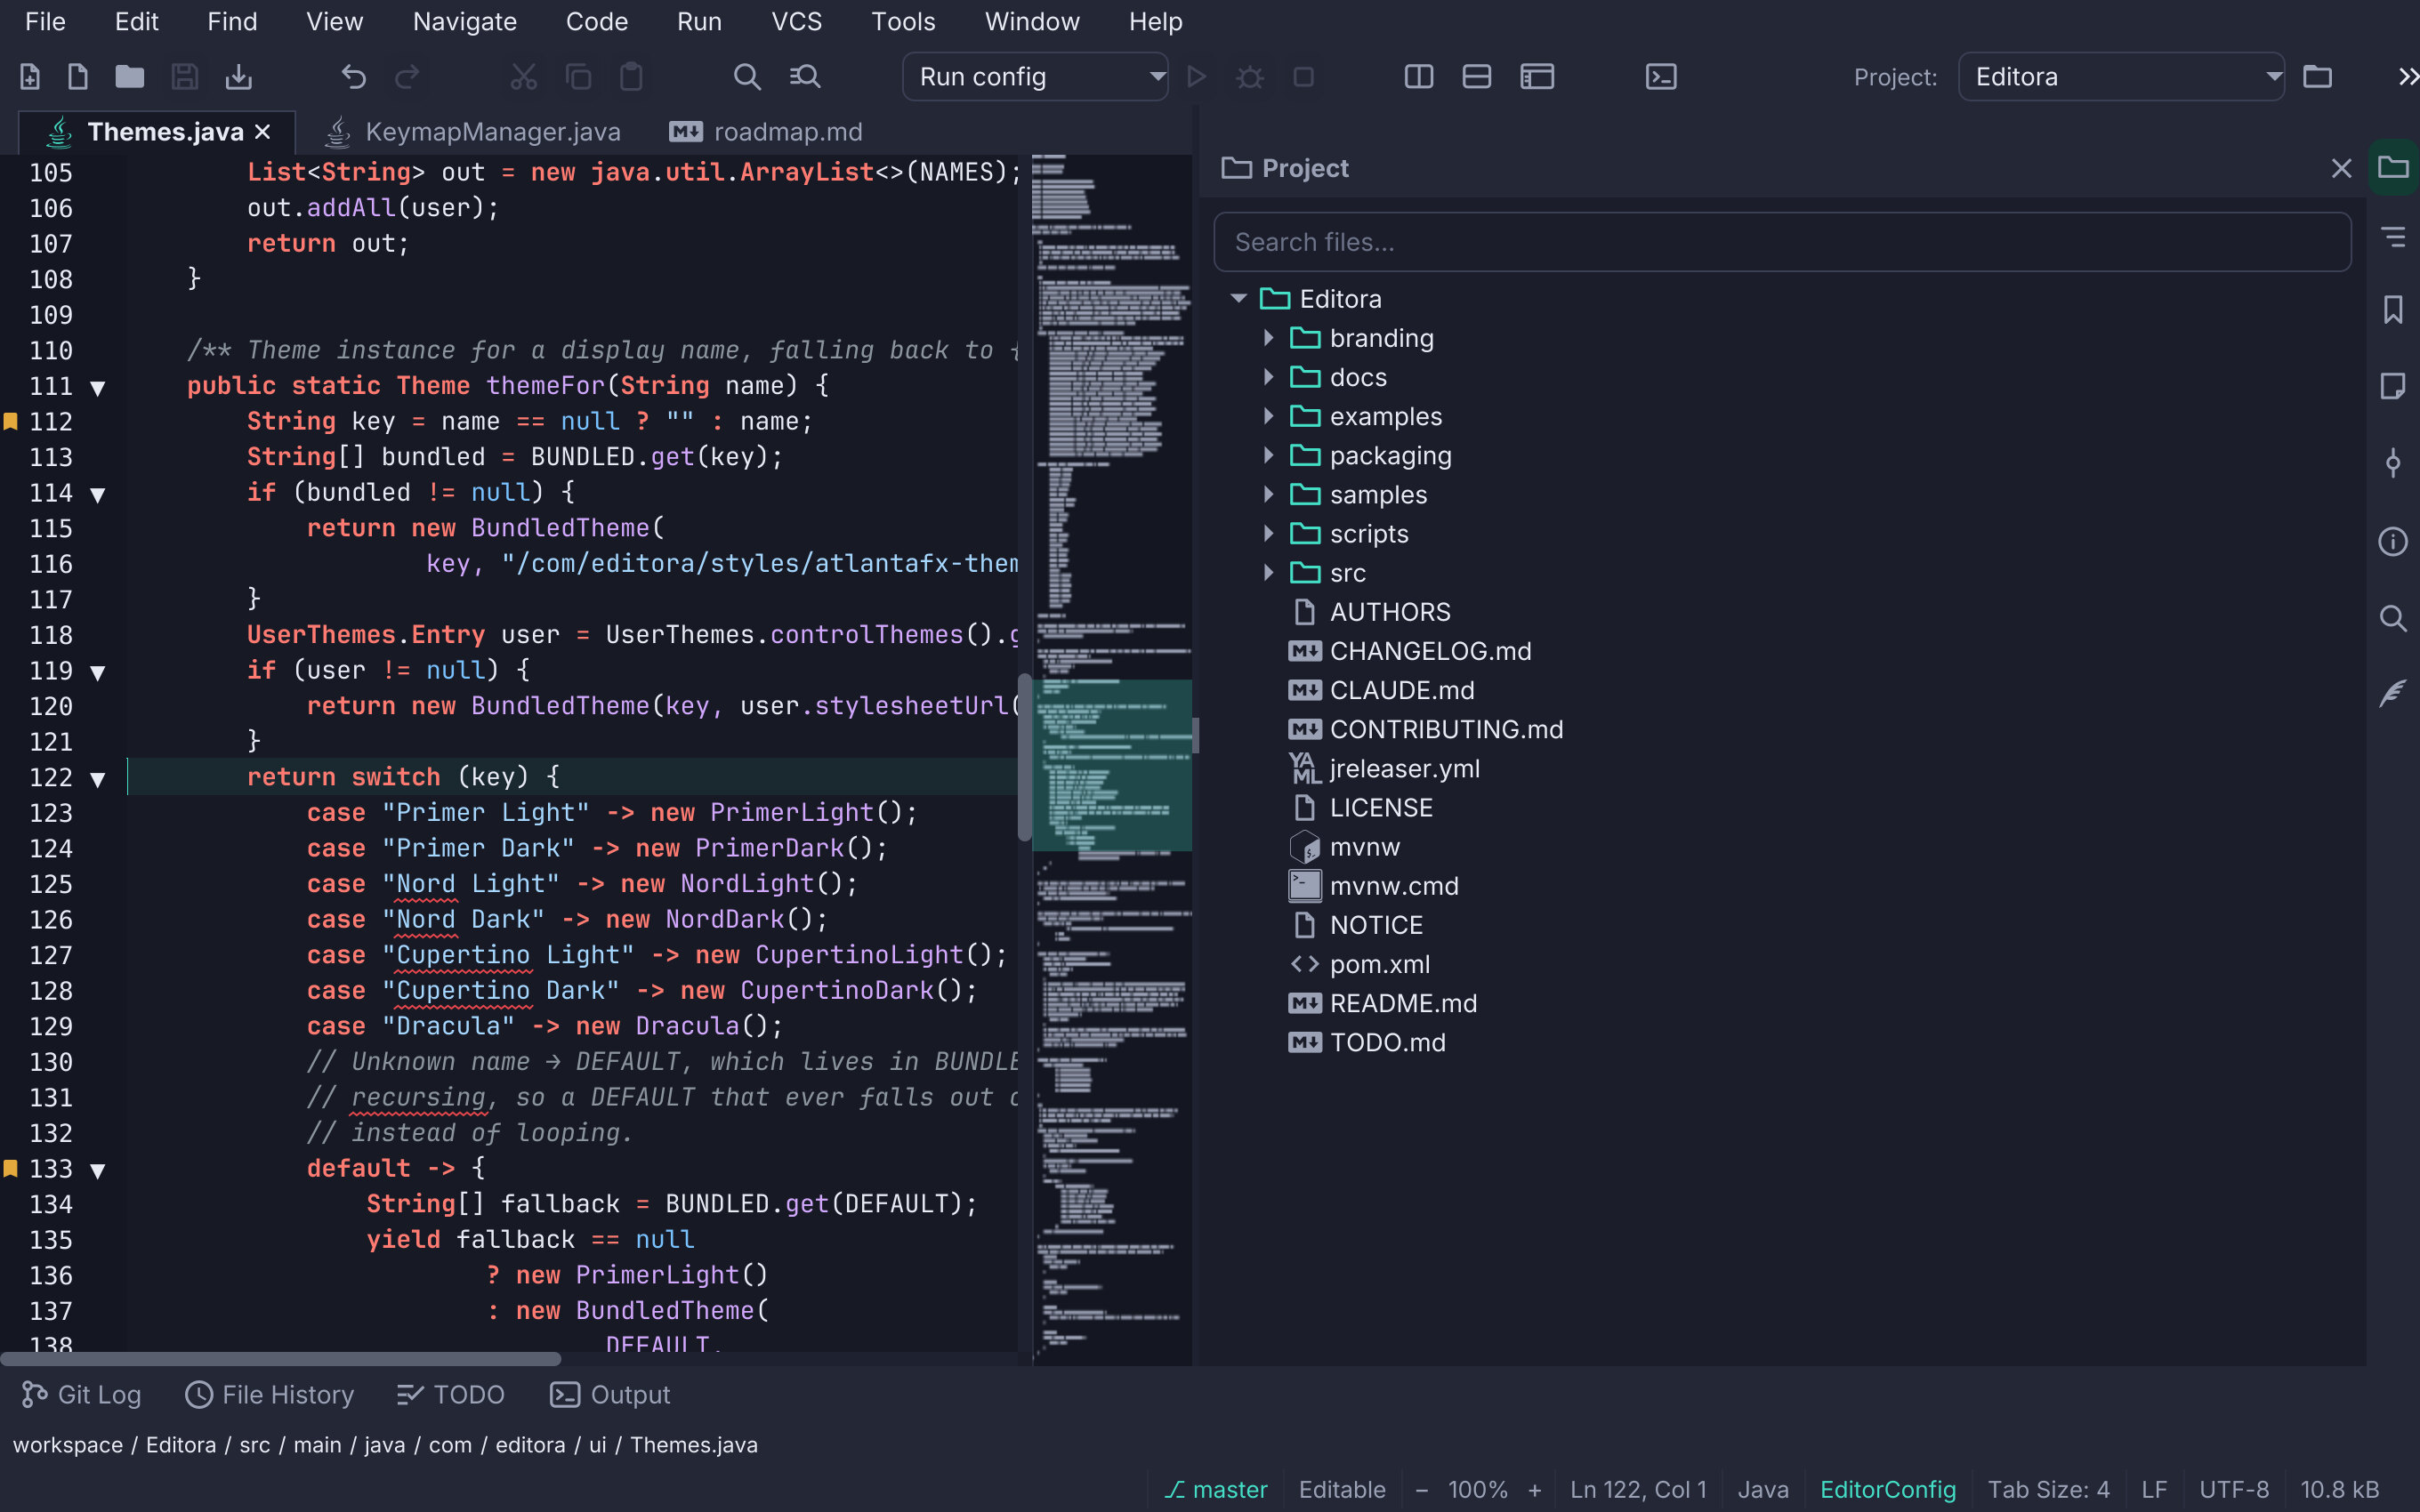
Task: Click EditorConfig in status bar
Action: [x=1888, y=1489]
